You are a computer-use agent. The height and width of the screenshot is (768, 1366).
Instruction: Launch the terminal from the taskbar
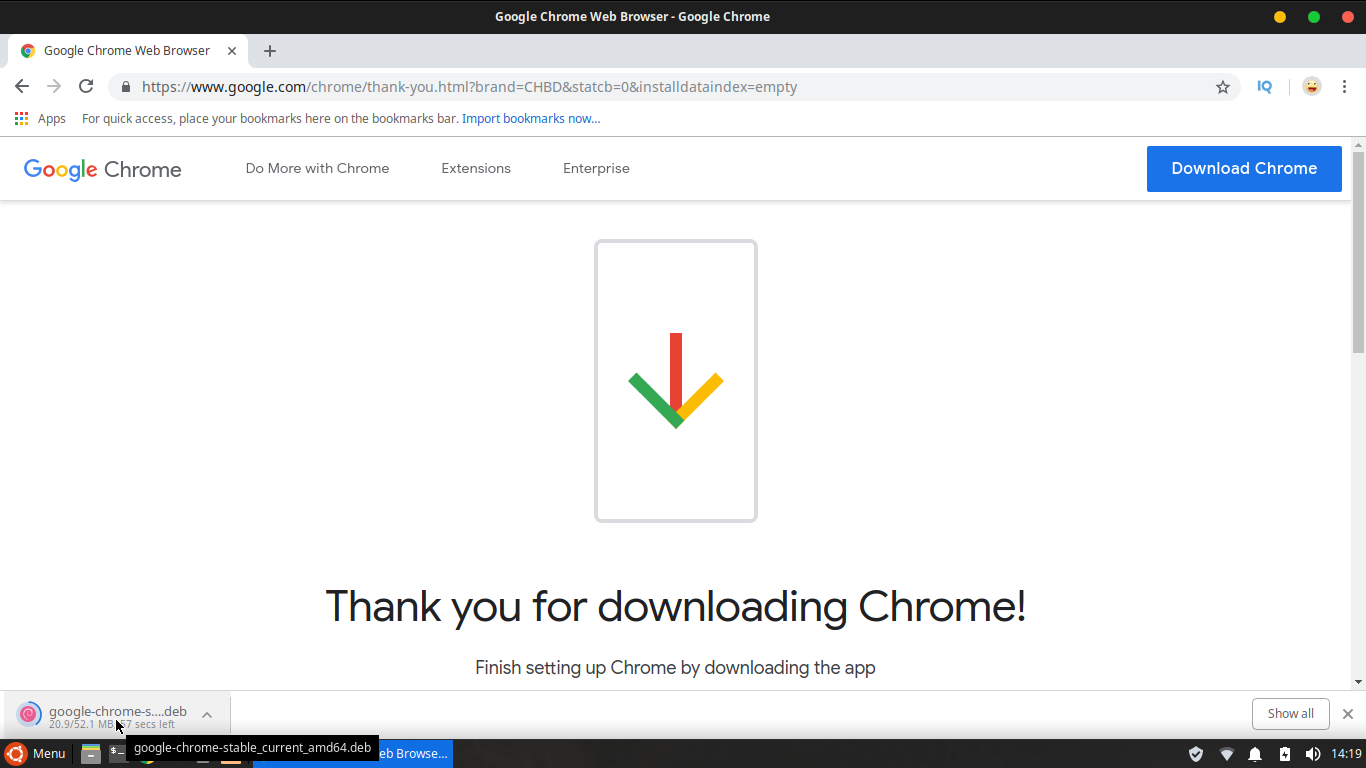(x=117, y=753)
